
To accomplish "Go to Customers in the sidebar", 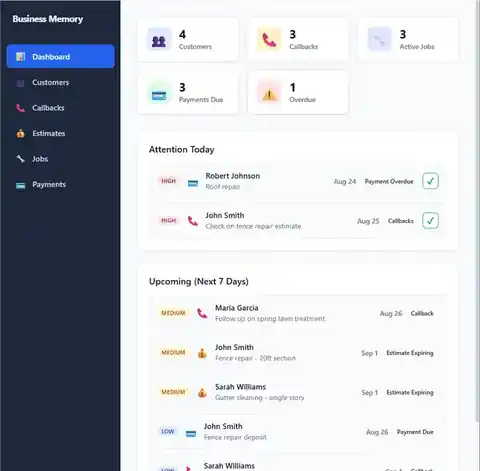I will point(60,82).
